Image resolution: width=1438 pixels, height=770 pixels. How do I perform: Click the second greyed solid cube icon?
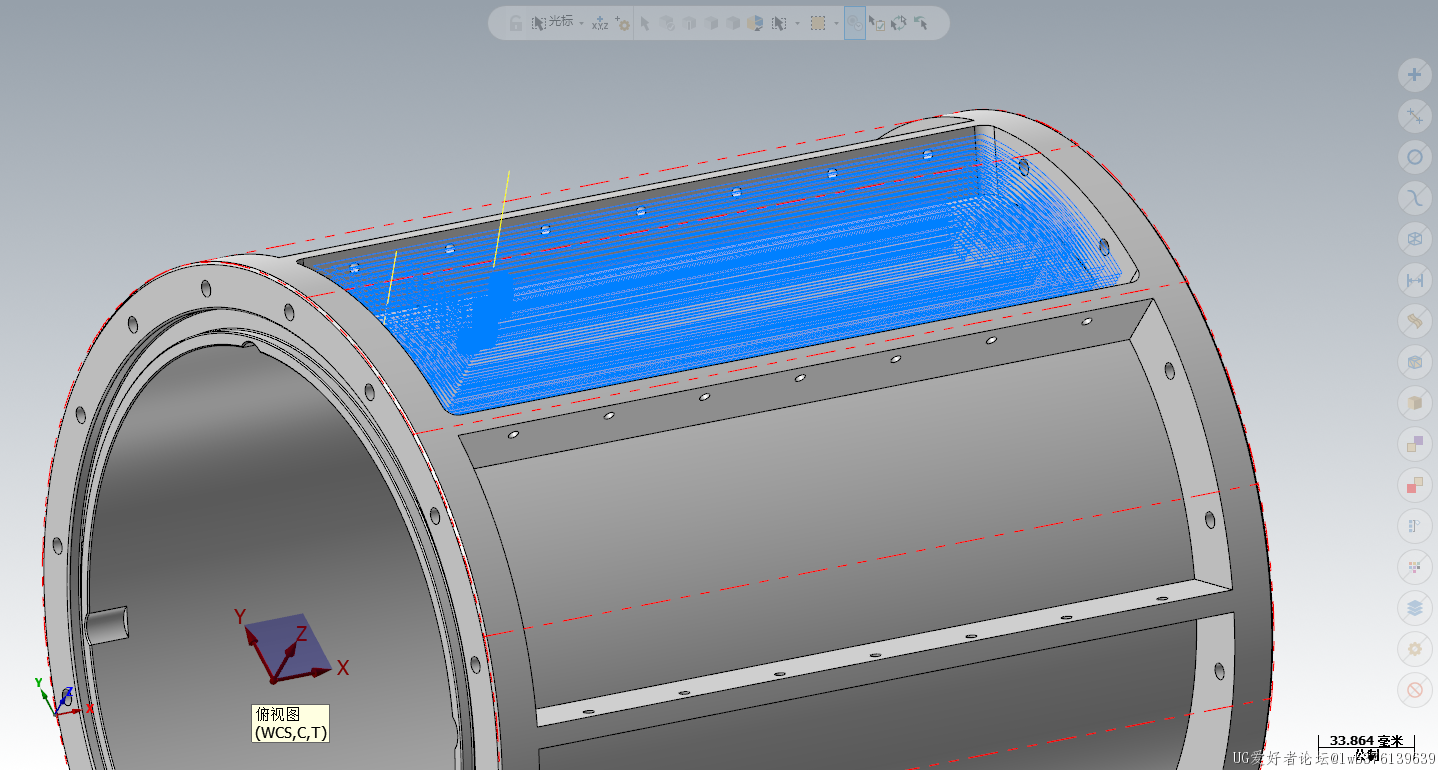(x=733, y=23)
